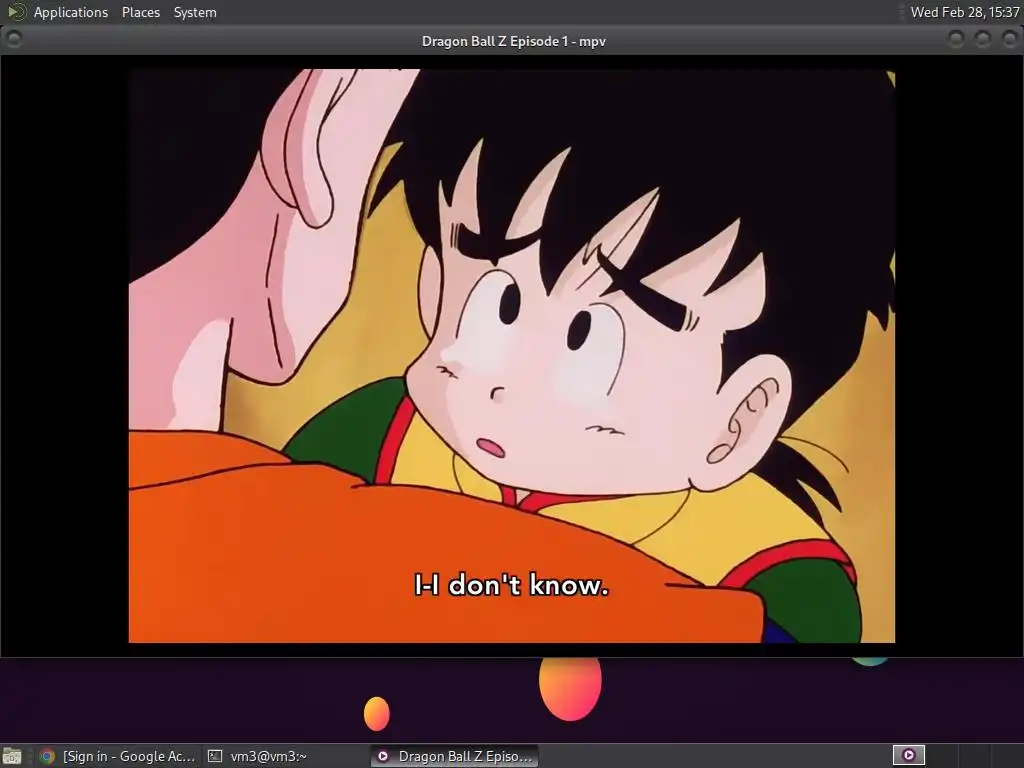Maximize the mpv player window

tap(983, 40)
